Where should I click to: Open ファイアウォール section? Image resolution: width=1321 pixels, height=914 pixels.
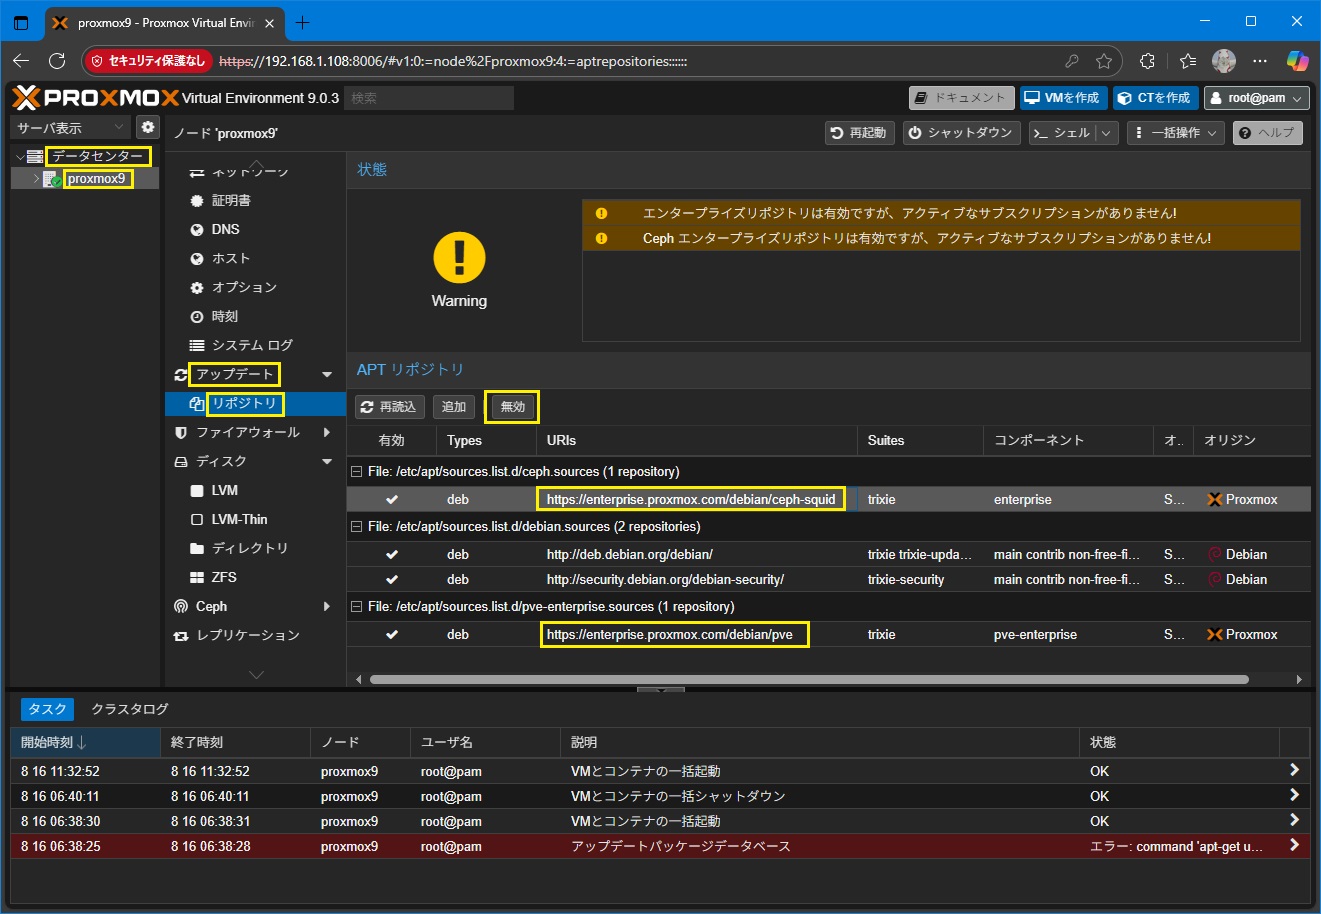pos(248,432)
